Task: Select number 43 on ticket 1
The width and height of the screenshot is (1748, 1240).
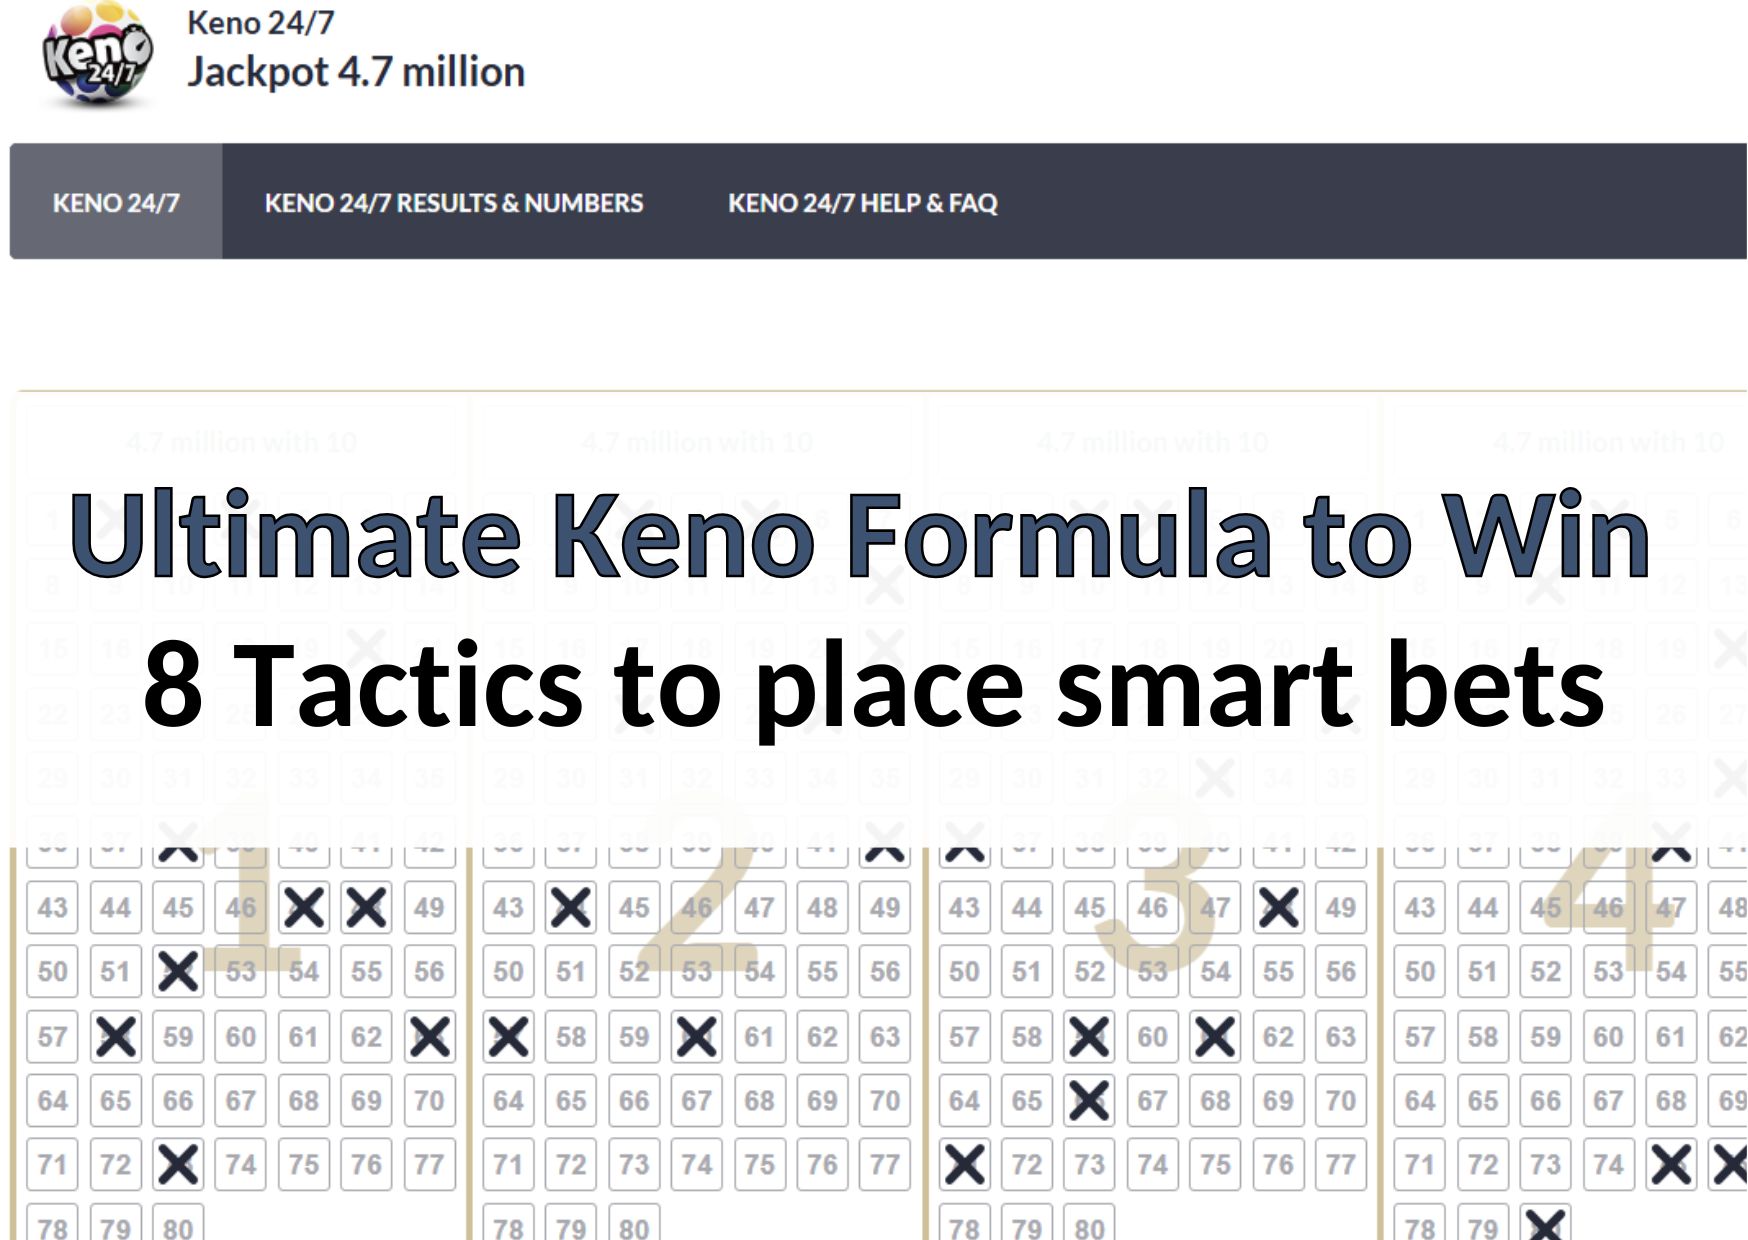Action: coord(52,907)
